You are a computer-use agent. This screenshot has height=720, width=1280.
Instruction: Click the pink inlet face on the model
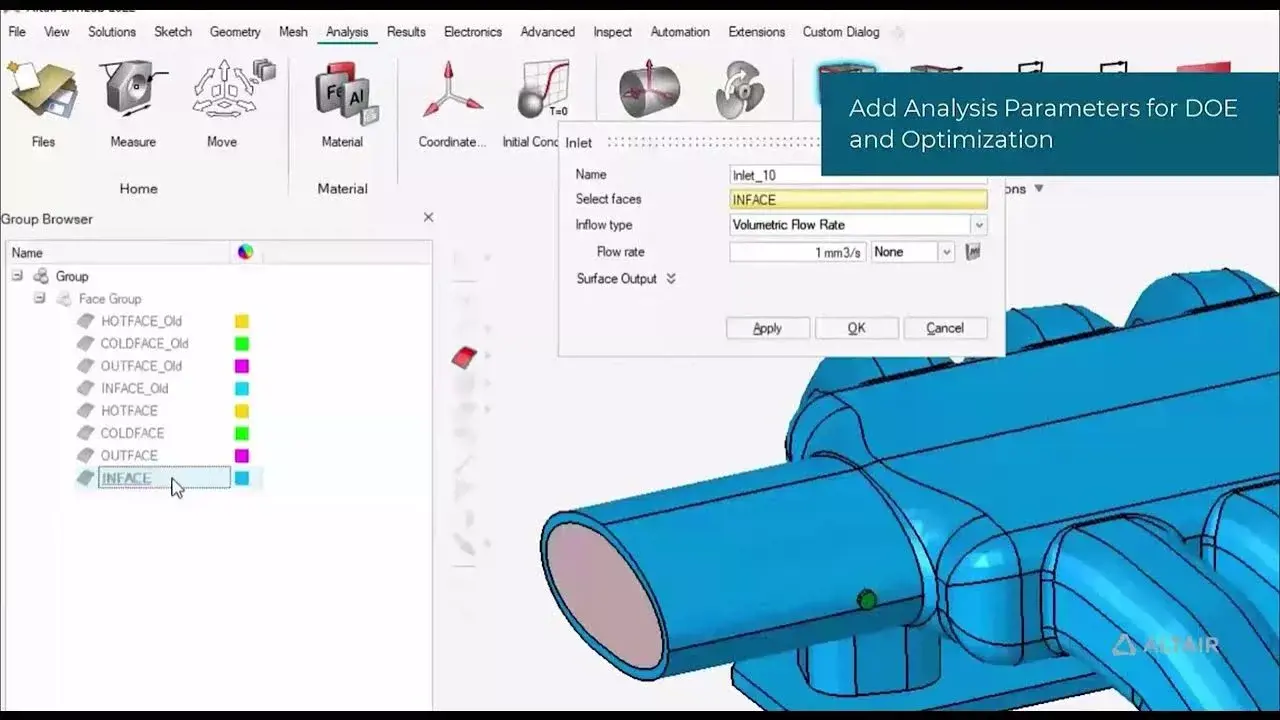tap(603, 596)
